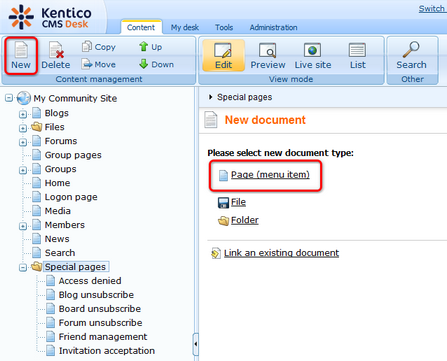Image resolution: width=447 pixels, height=361 pixels.
Task: Click the Move document button
Action: [x=99, y=64]
